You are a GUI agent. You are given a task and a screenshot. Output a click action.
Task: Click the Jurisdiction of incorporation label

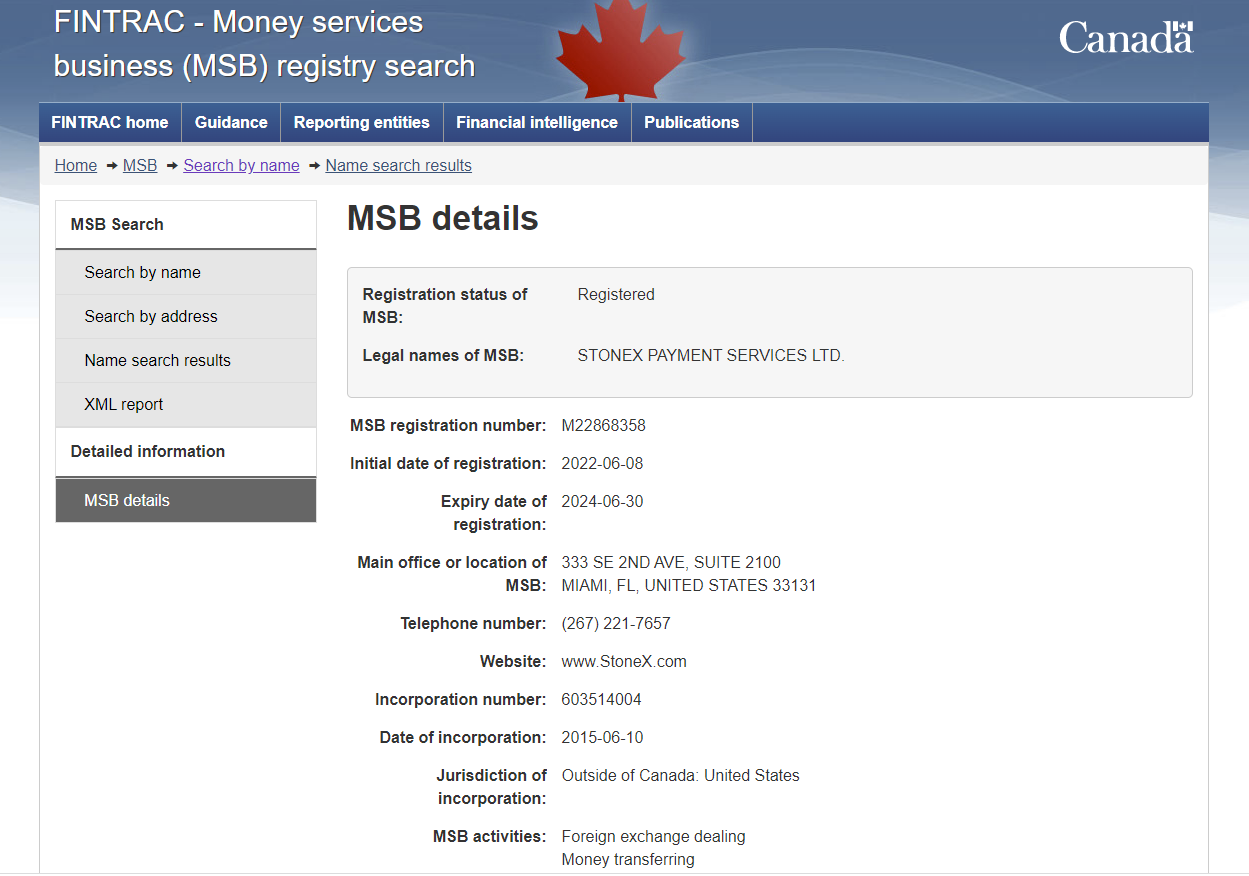click(492, 787)
